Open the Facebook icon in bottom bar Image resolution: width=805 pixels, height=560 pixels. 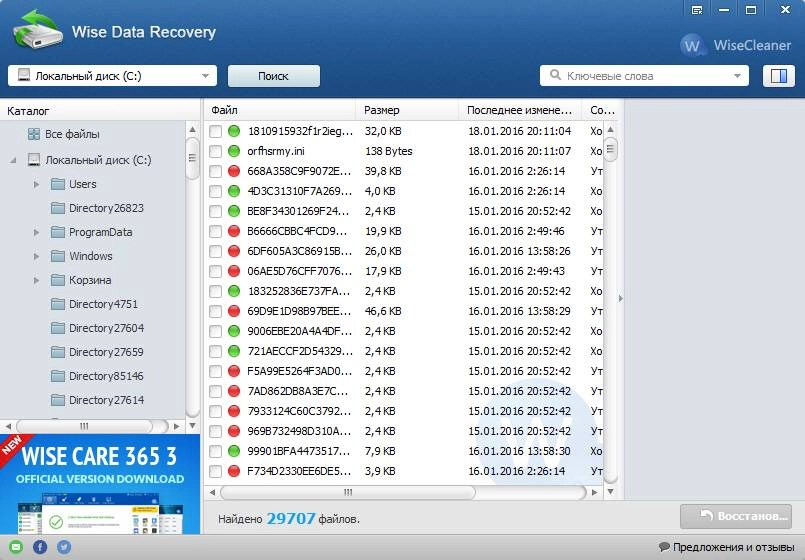pos(40,547)
